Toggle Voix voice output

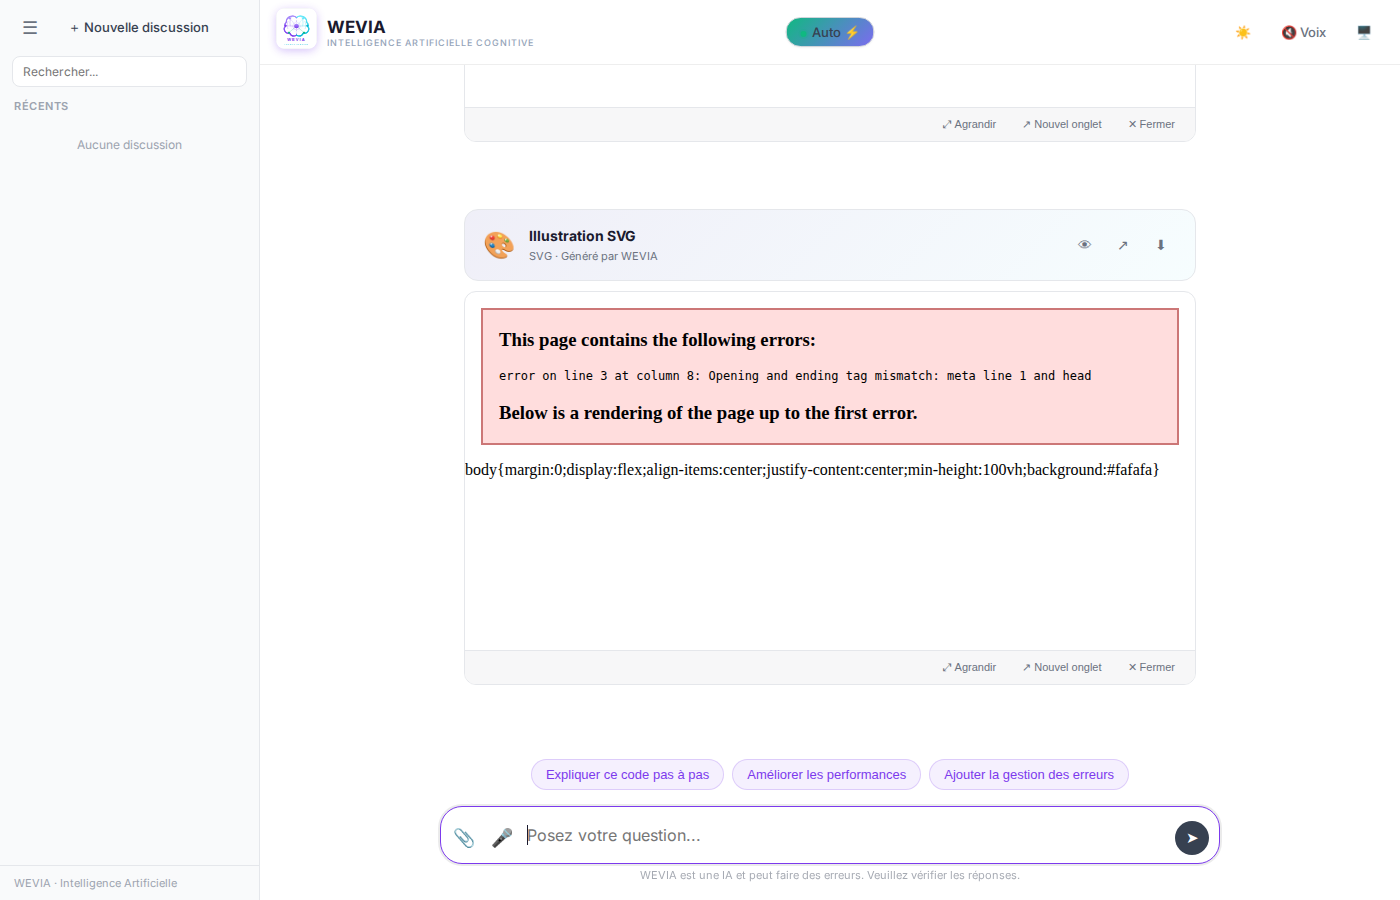pyautogui.click(x=1304, y=33)
